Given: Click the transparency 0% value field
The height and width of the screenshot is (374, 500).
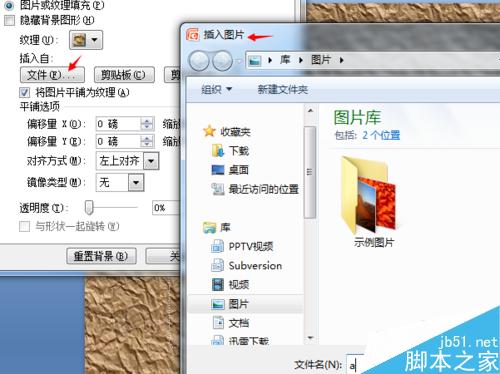Looking at the screenshot, I should point(166,208).
